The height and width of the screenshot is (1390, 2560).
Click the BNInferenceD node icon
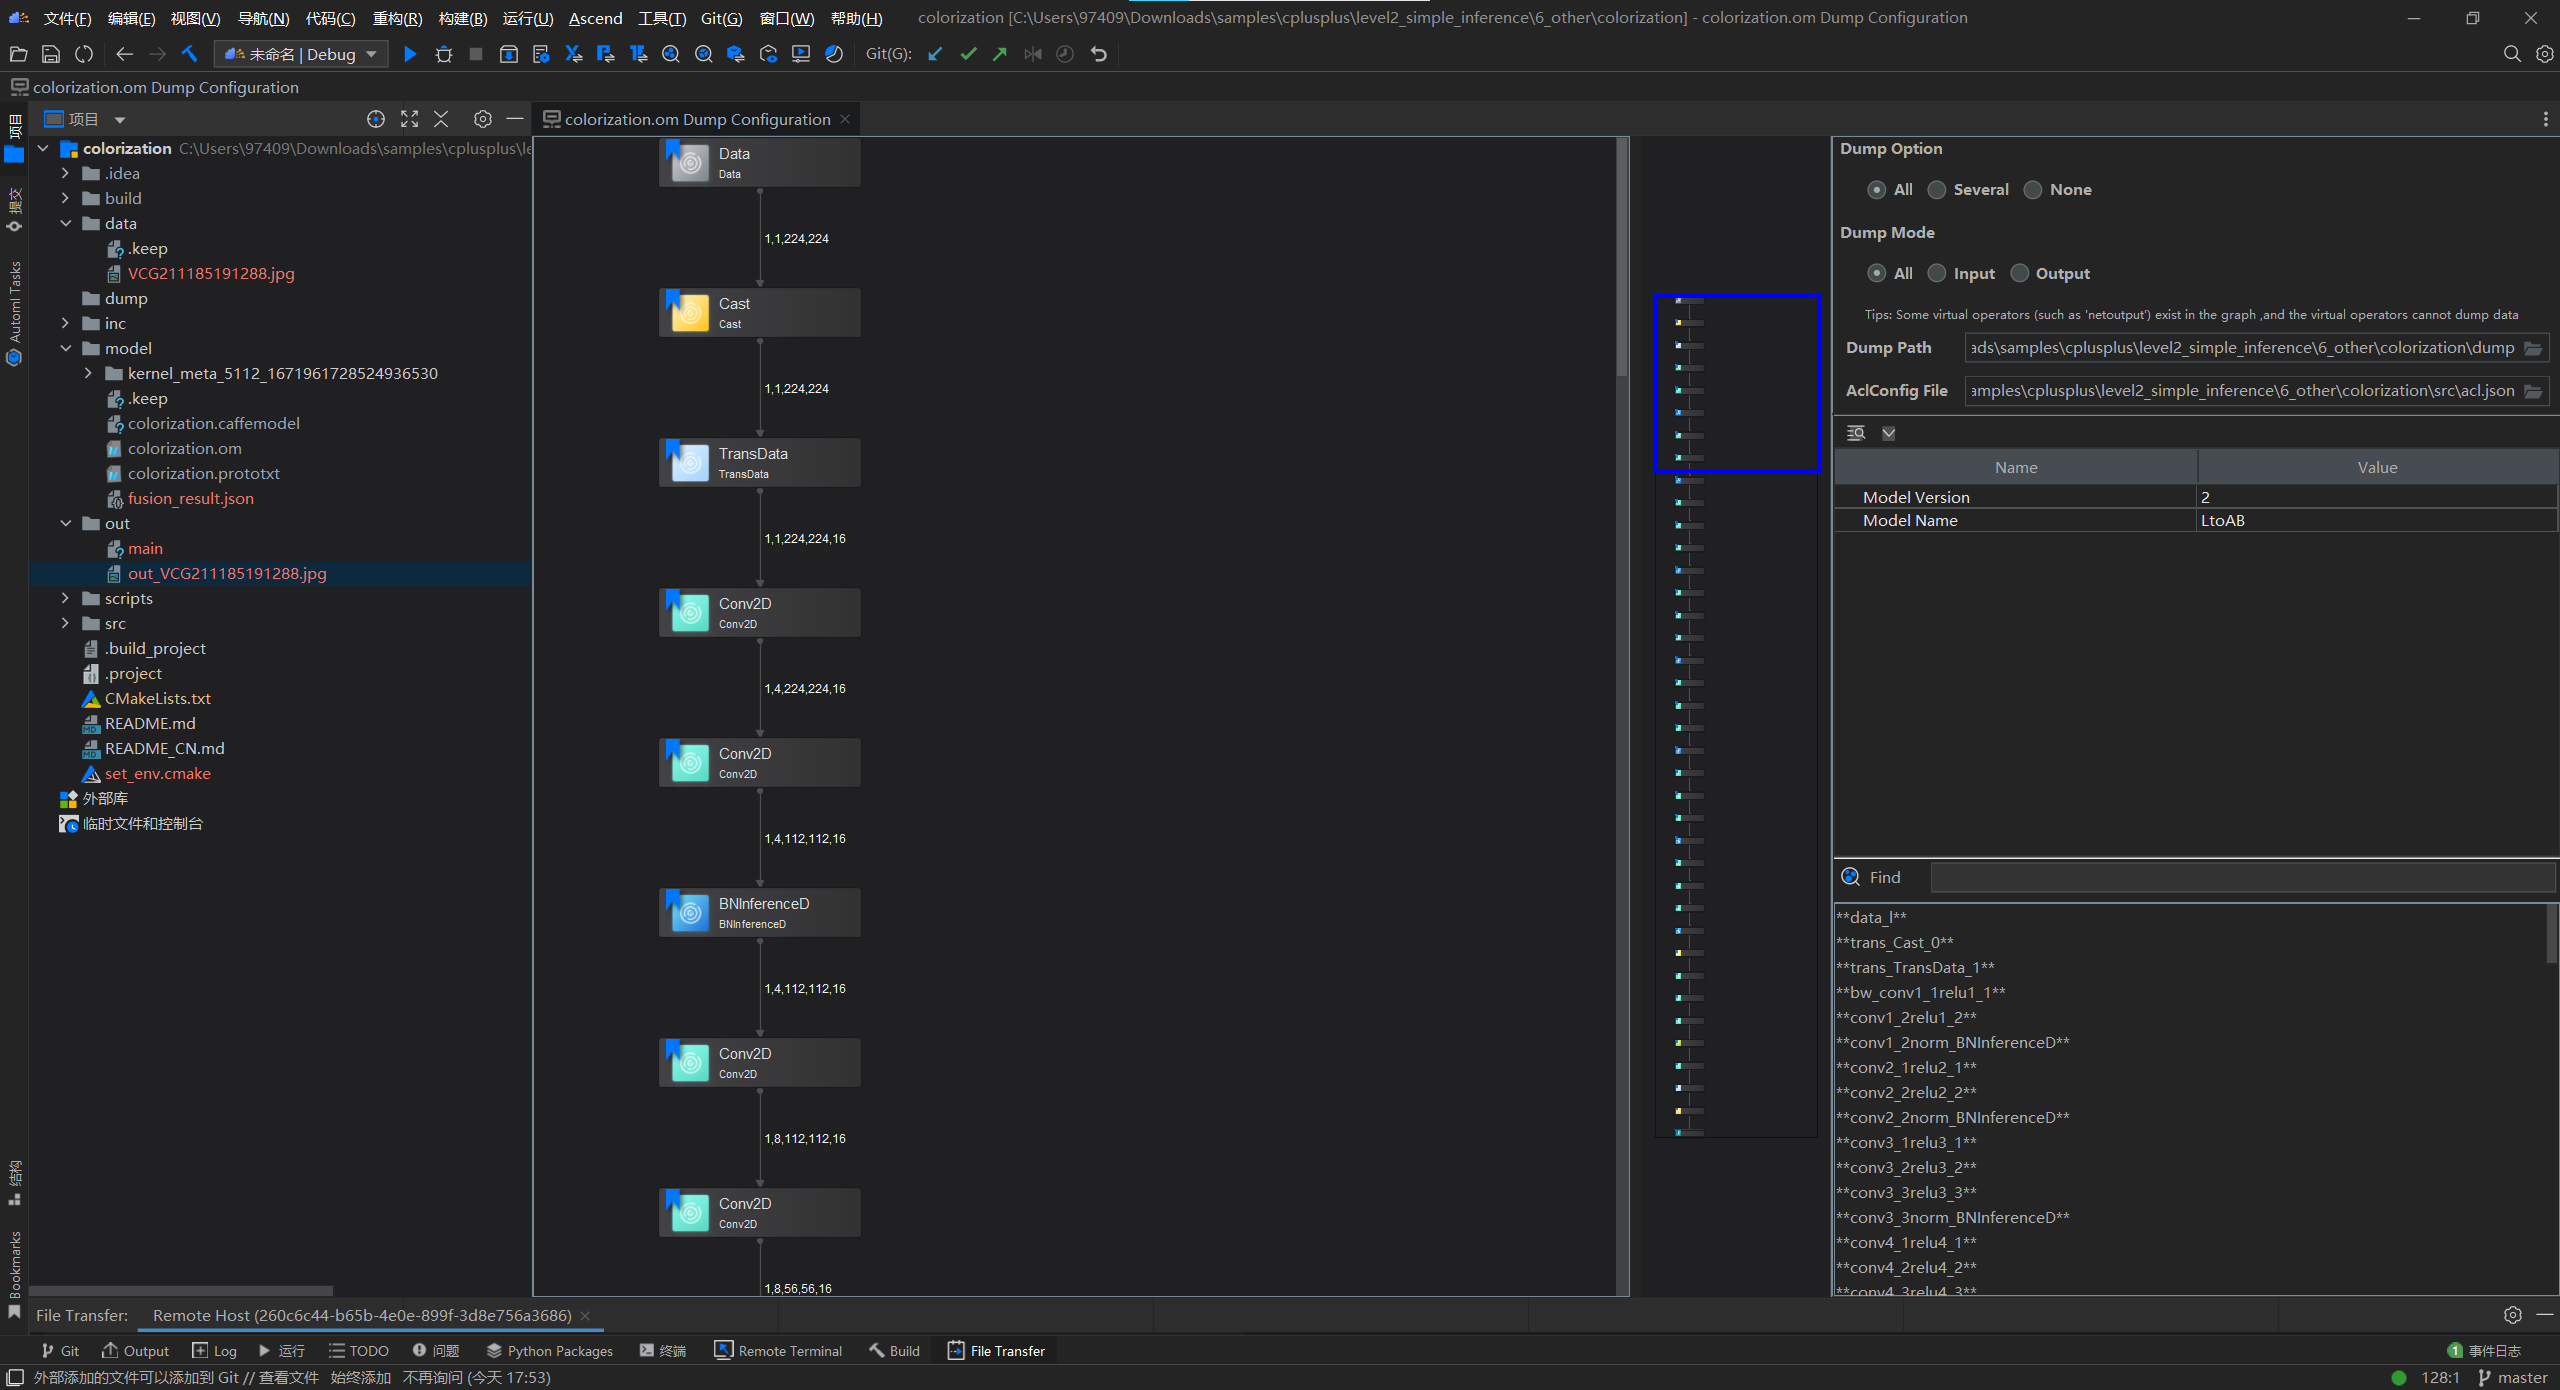[688, 911]
